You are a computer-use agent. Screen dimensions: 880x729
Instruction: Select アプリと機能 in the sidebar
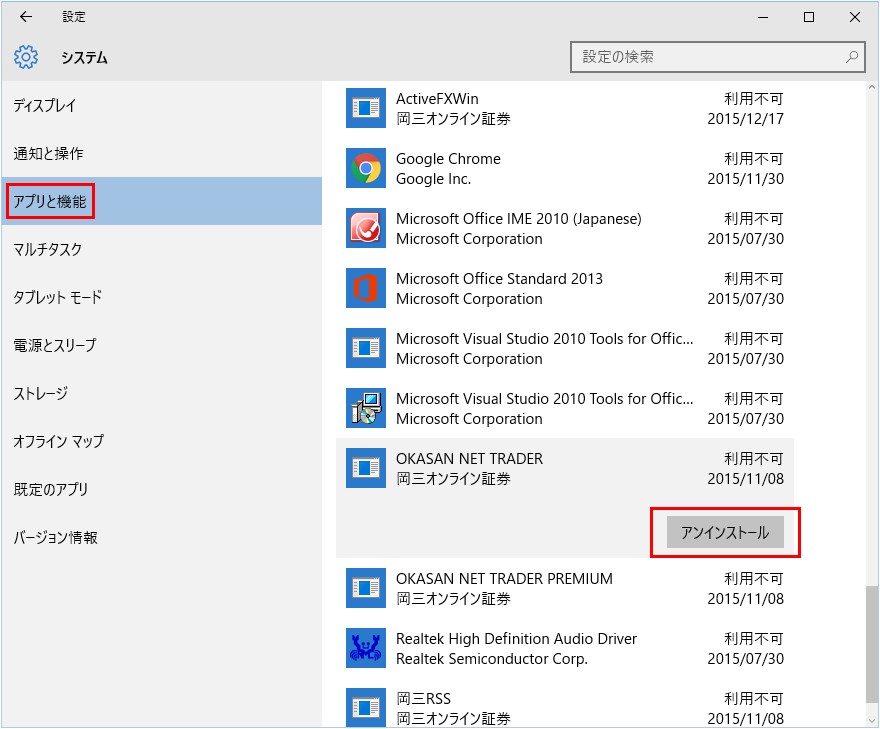pos(162,201)
